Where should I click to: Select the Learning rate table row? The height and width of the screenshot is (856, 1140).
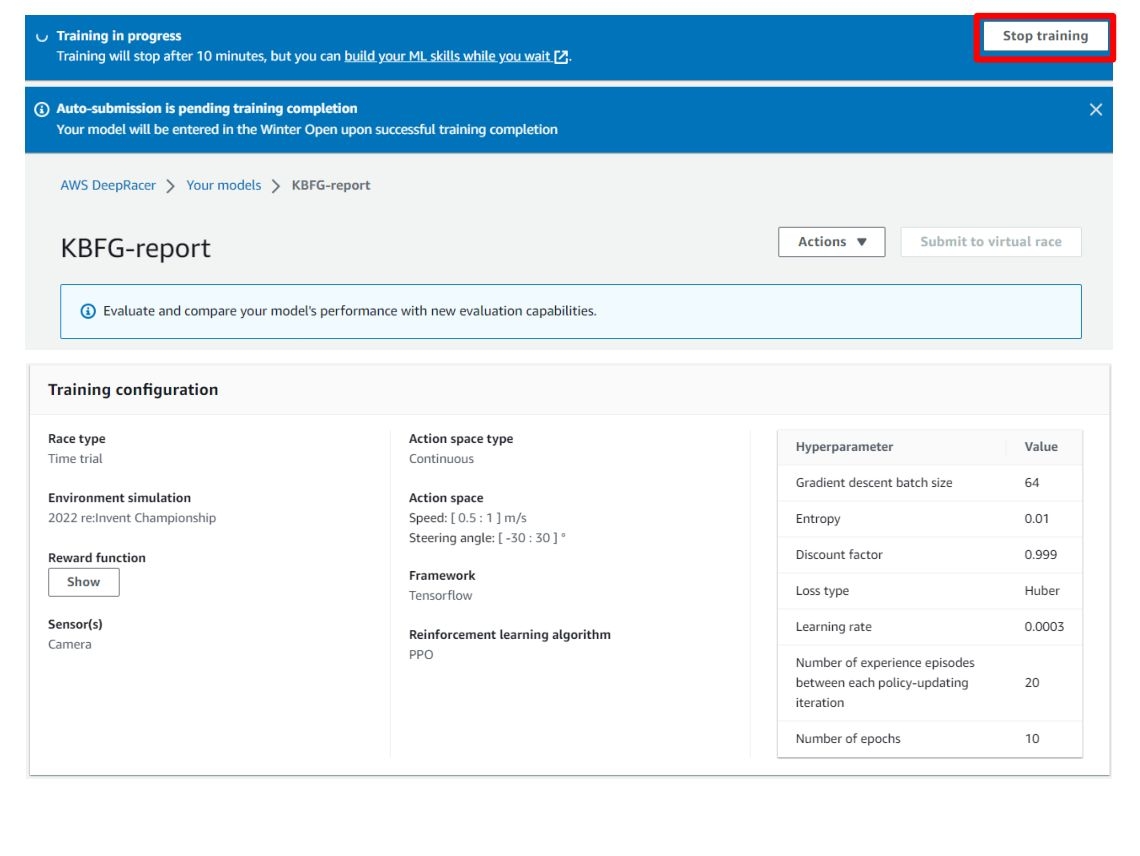(929, 627)
